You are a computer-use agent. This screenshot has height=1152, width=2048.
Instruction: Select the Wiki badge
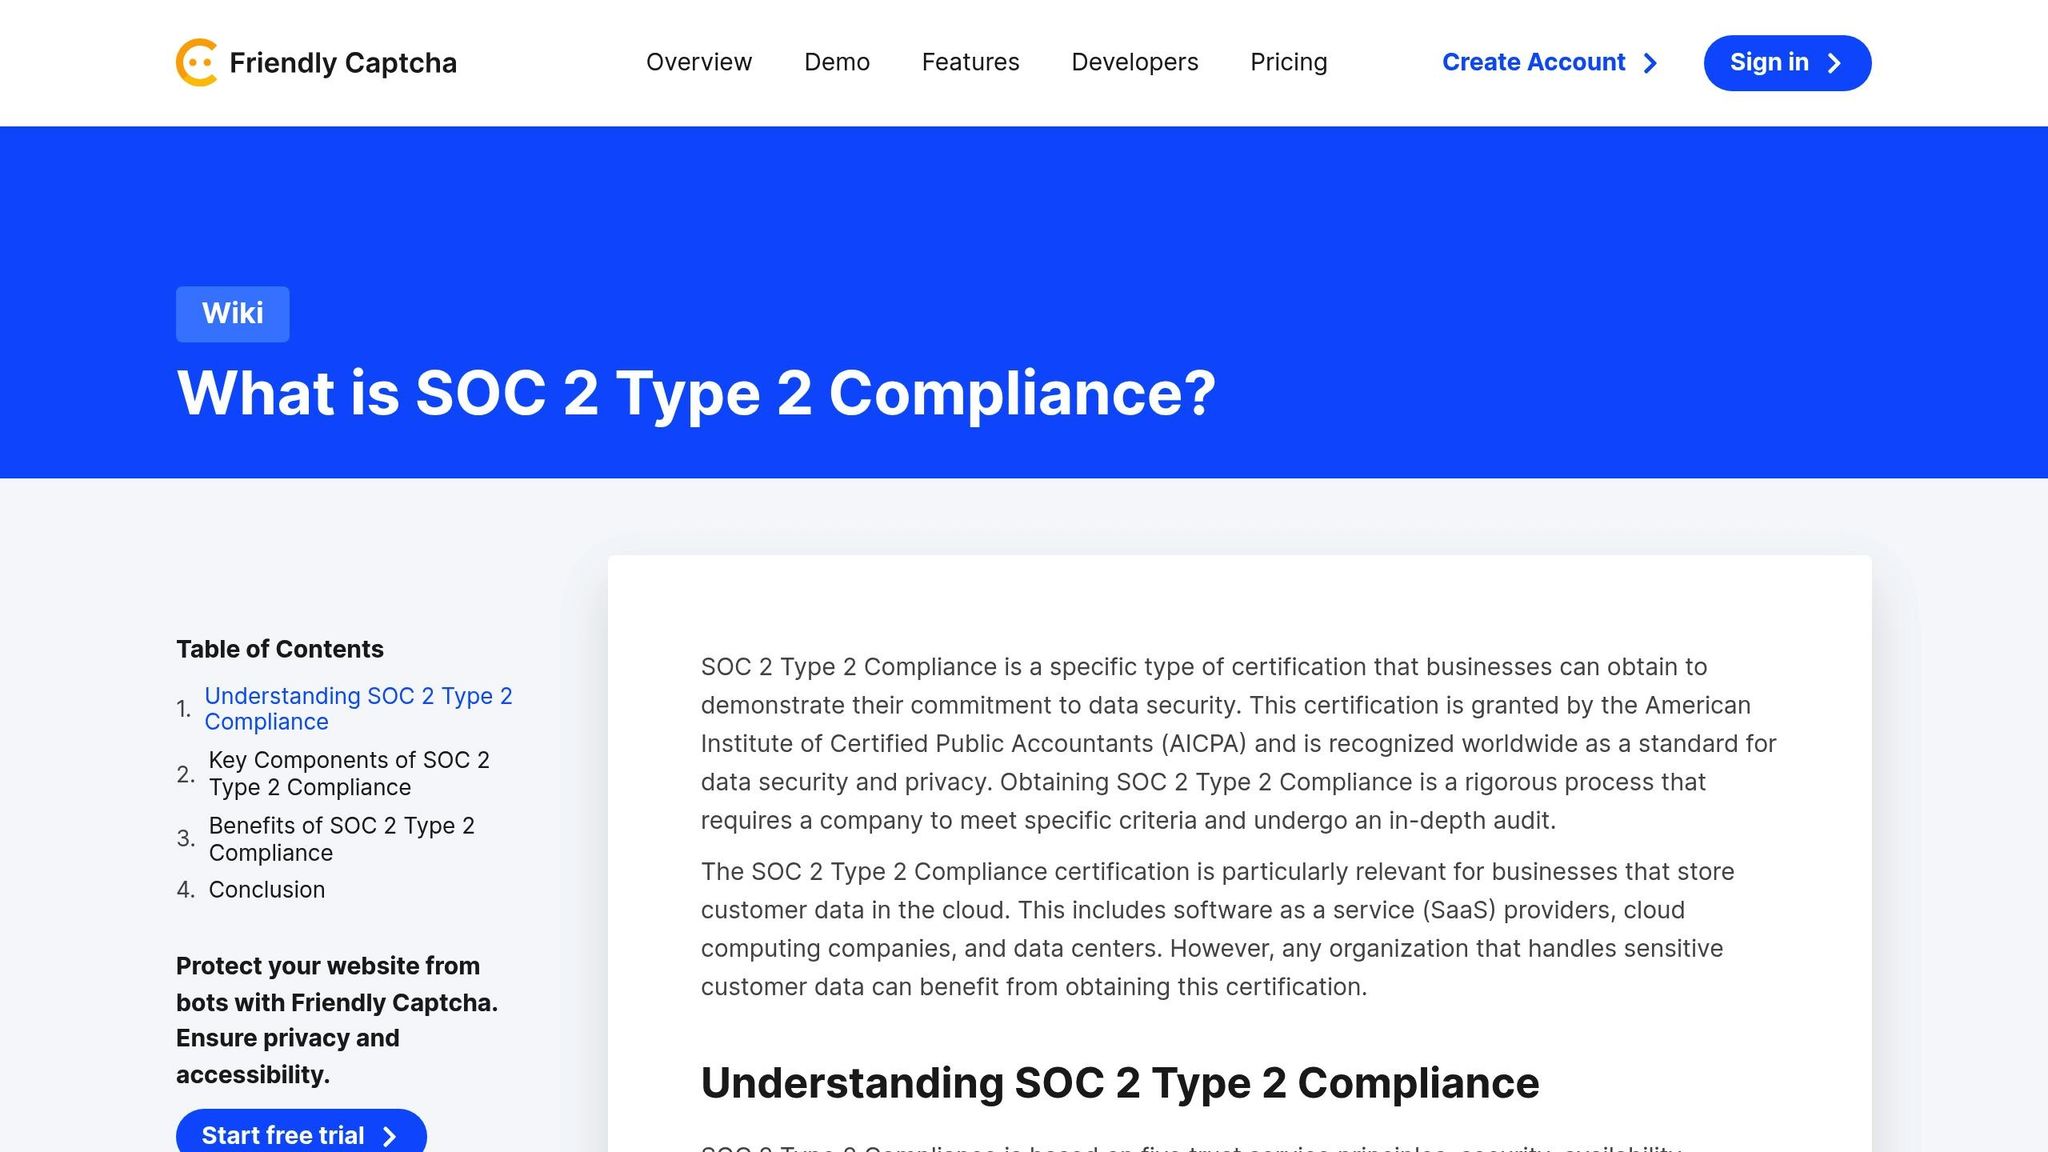coord(232,313)
